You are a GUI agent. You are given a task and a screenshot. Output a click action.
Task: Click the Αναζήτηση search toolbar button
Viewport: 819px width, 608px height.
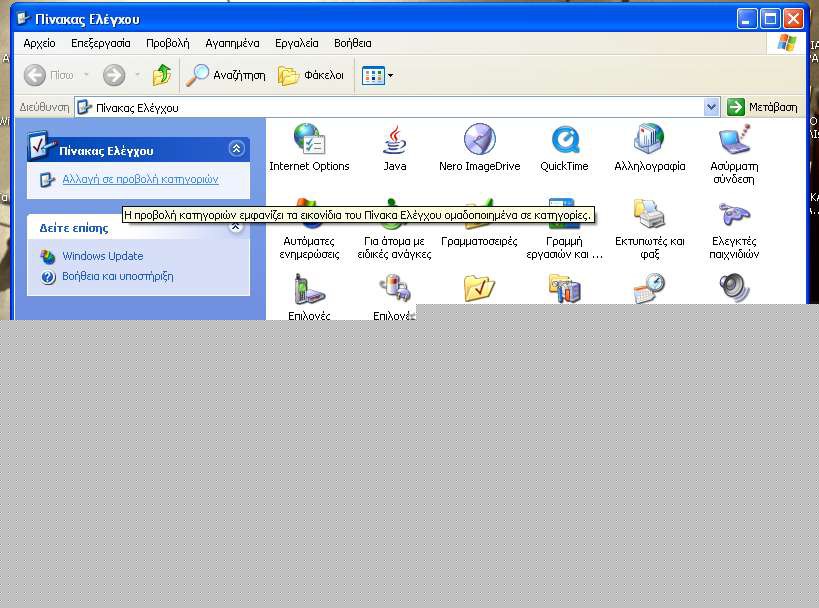coord(227,75)
